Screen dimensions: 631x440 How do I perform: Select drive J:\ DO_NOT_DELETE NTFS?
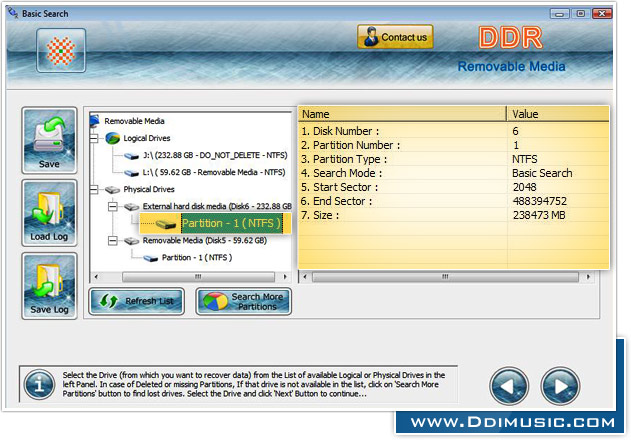[x=215, y=155]
